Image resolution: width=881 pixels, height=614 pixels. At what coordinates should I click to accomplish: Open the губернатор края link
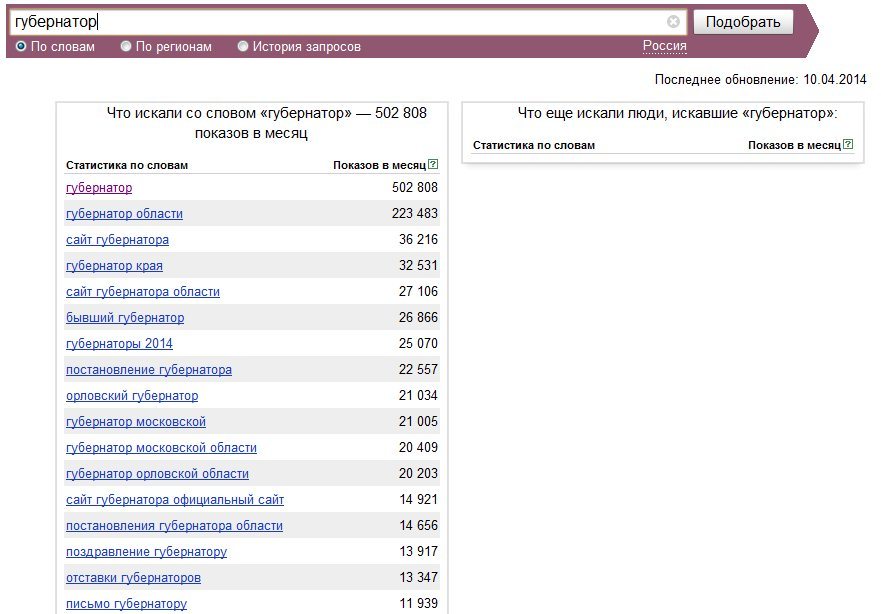coord(114,265)
